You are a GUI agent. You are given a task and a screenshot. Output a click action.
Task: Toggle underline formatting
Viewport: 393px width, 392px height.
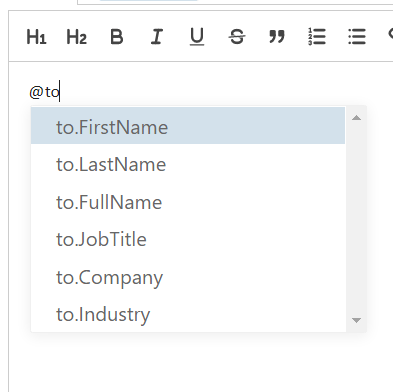(x=197, y=37)
